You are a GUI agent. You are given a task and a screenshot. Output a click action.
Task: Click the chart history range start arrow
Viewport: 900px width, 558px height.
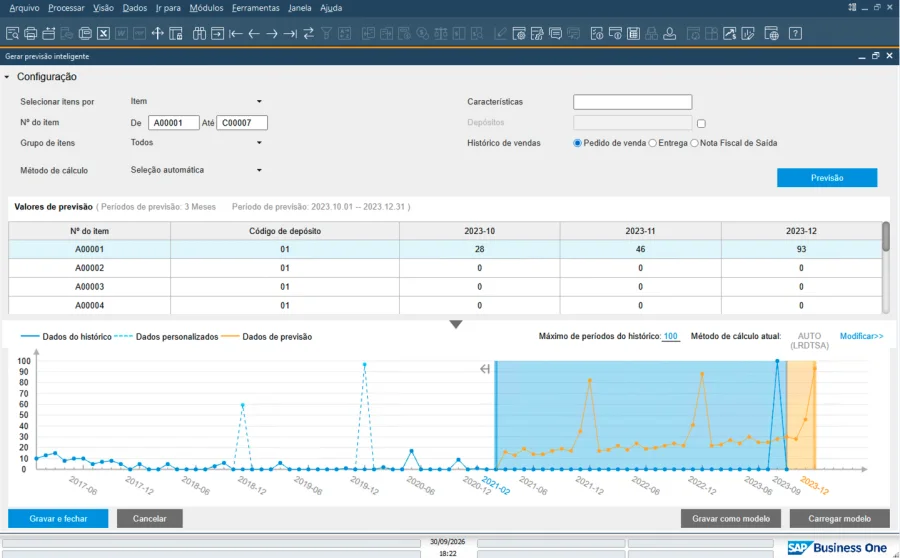click(485, 369)
